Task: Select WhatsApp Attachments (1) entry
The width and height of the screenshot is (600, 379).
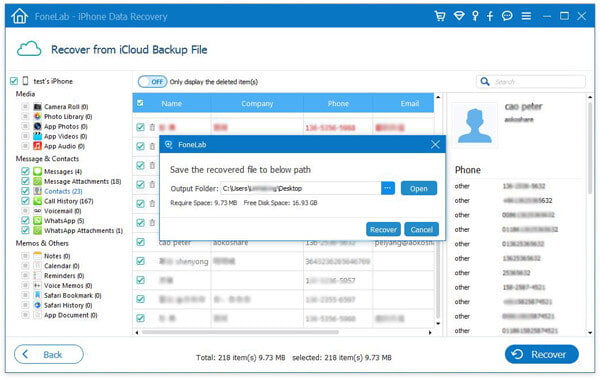Action: (x=83, y=230)
